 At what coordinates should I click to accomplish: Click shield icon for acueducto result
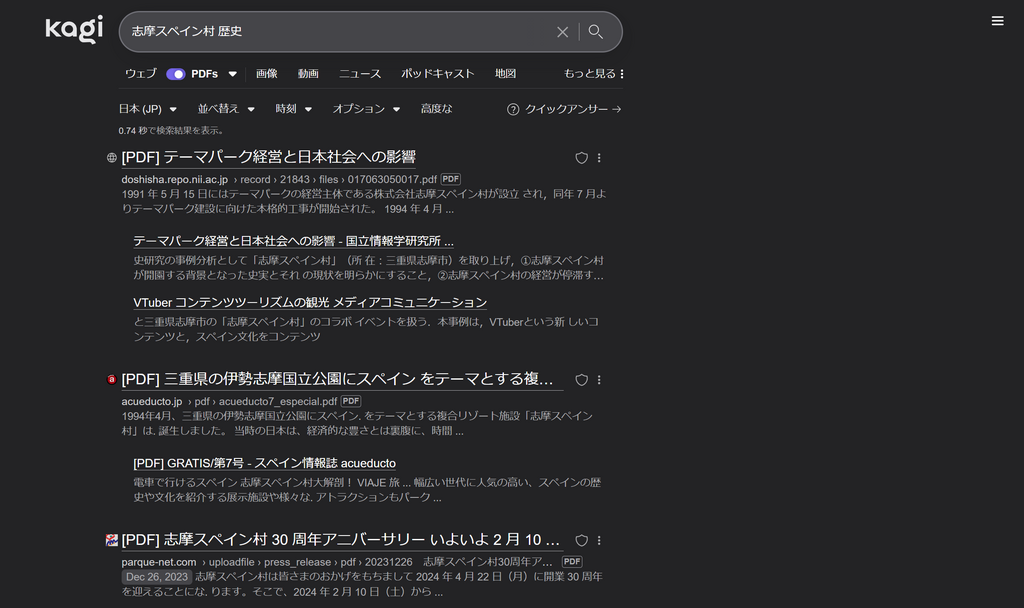click(x=581, y=380)
